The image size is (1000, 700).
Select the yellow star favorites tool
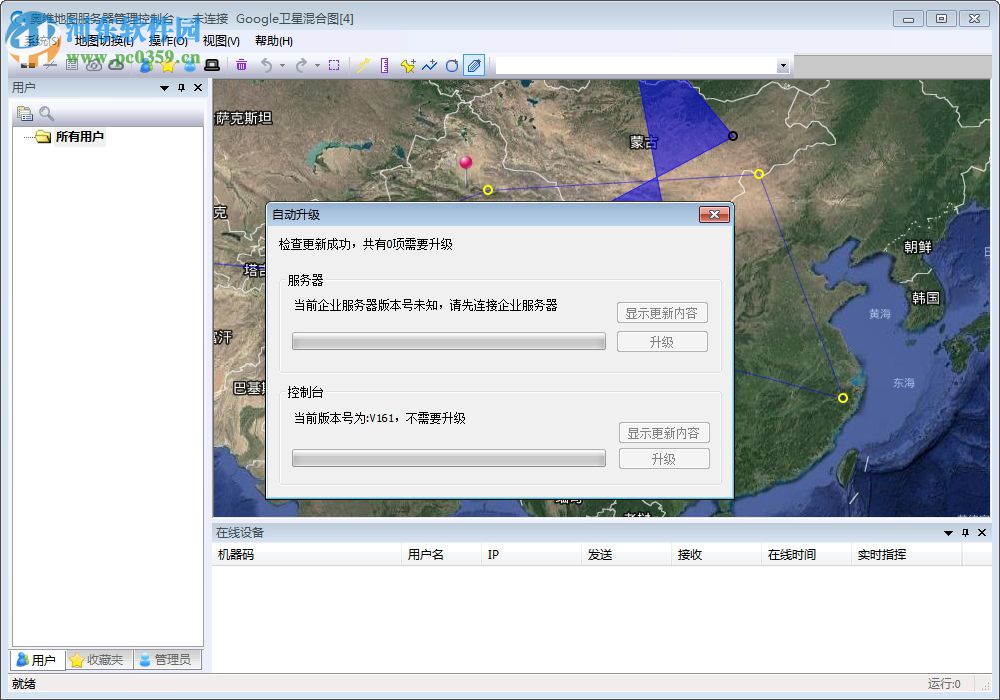(x=167, y=65)
